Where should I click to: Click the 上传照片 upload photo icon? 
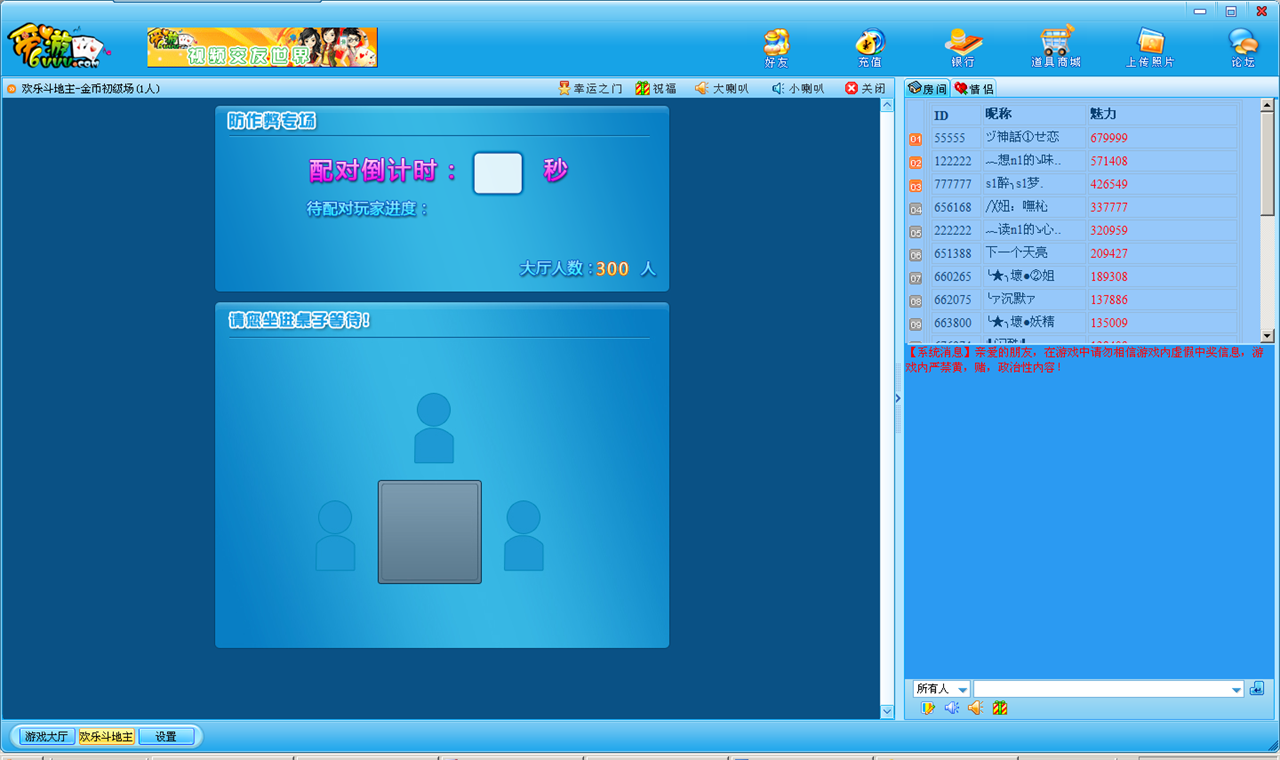click(x=1150, y=46)
